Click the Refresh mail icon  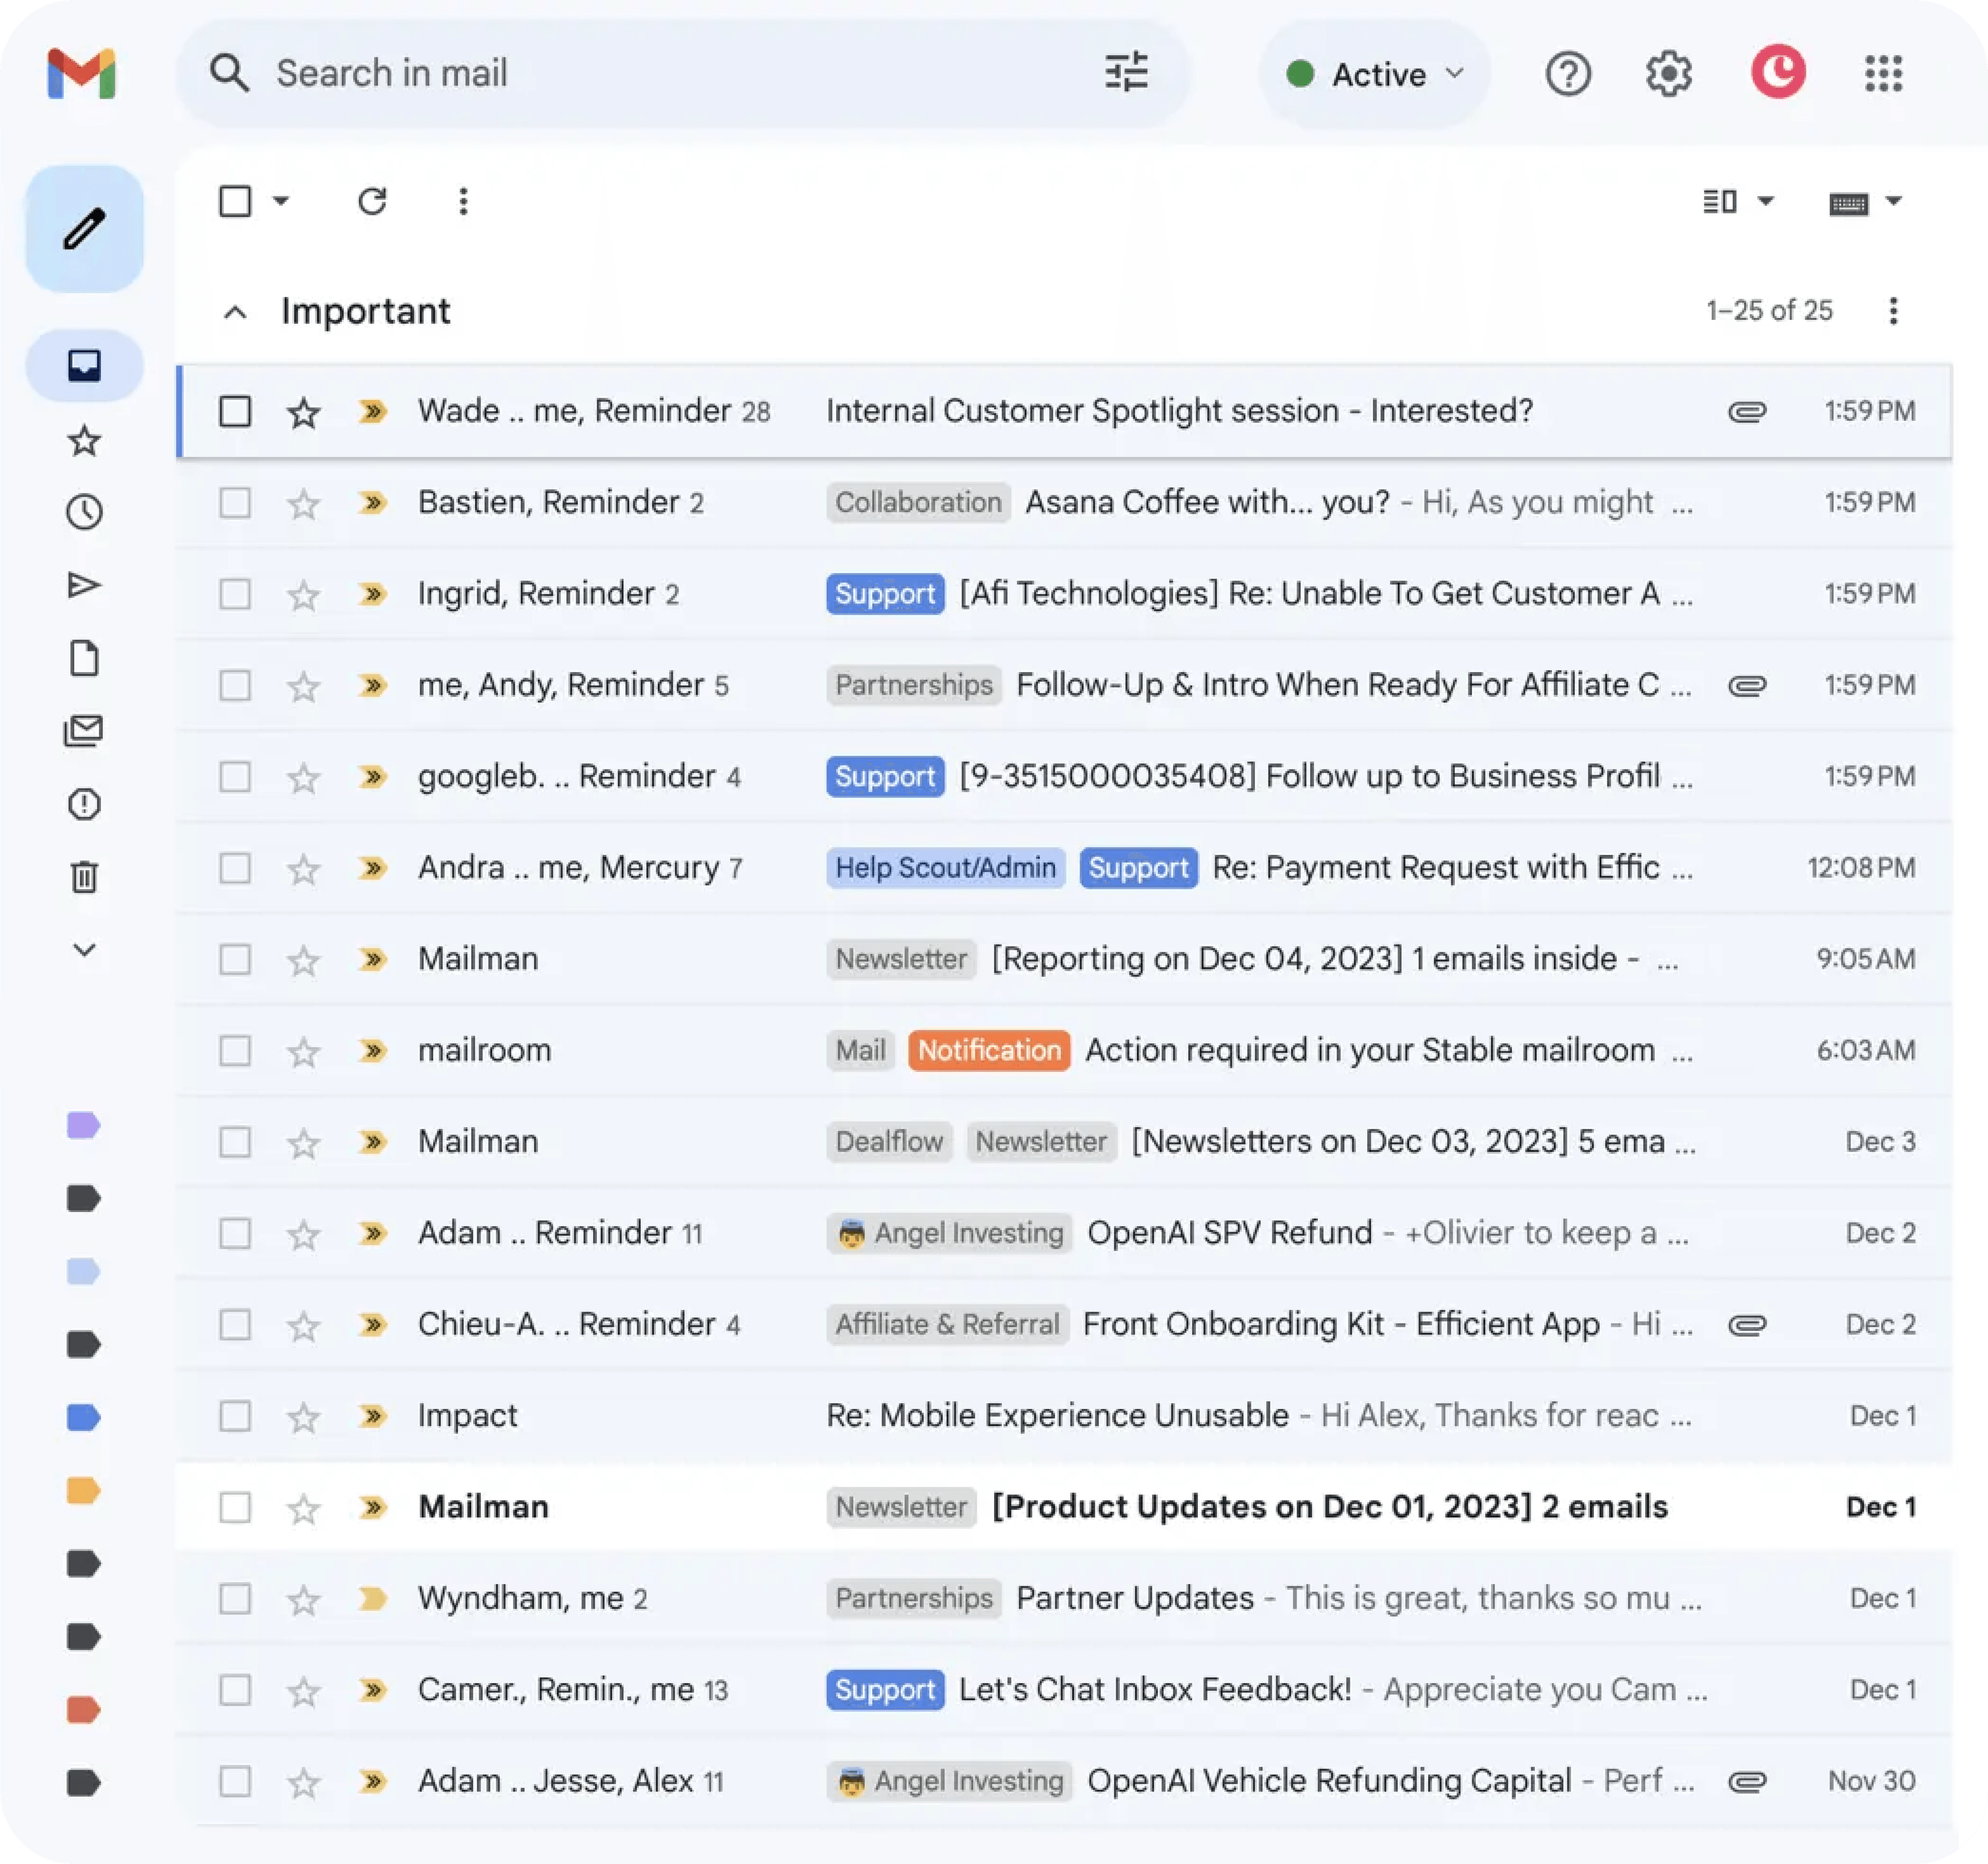click(372, 201)
